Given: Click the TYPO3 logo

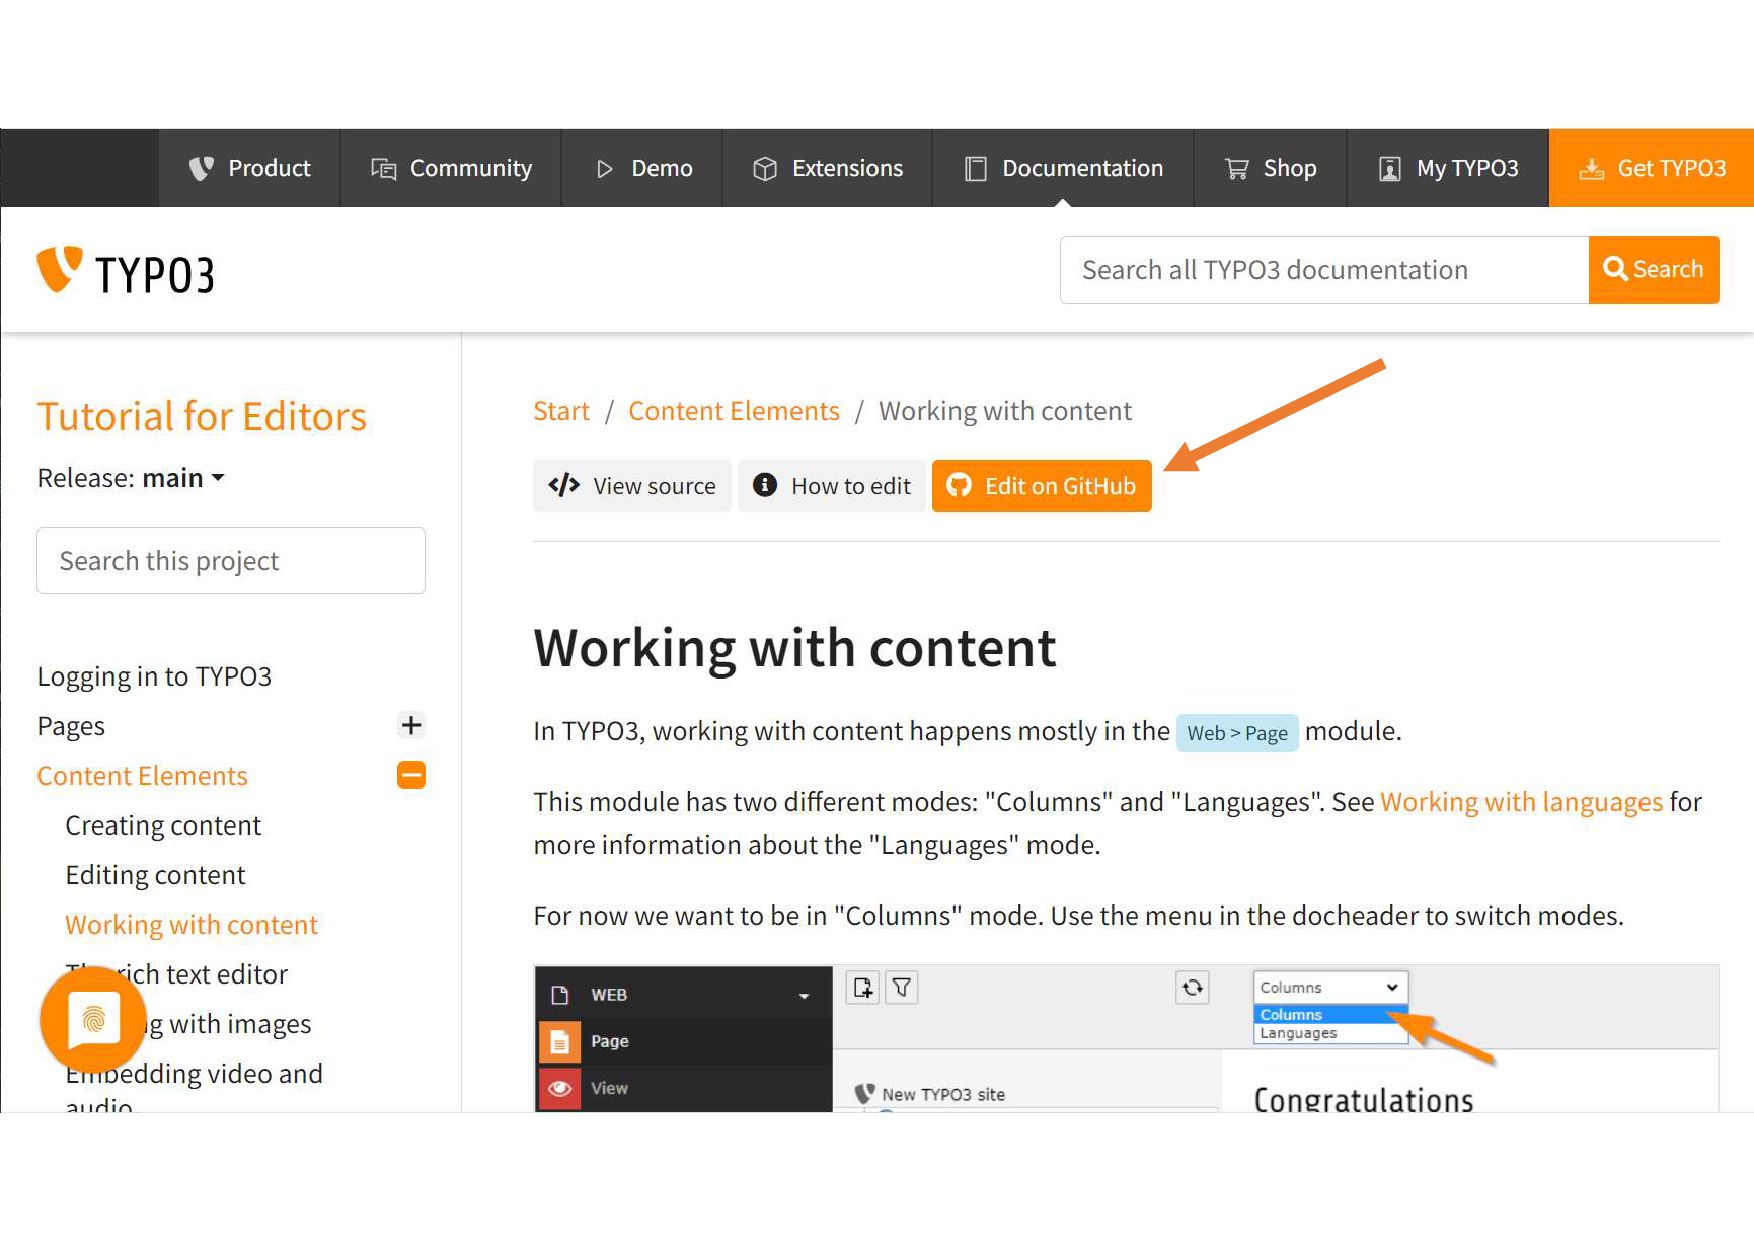Looking at the screenshot, I should coord(125,271).
